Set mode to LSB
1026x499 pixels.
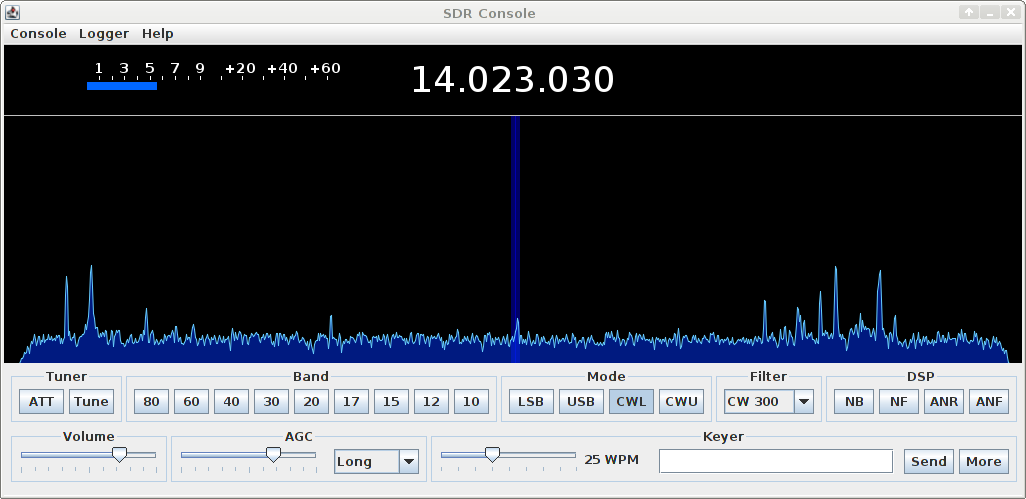pyautogui.click(x=531, y=402)
